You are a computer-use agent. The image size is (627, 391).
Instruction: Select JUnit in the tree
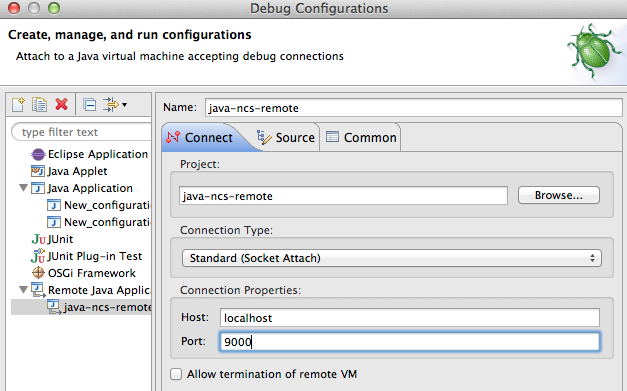[60, 239]
